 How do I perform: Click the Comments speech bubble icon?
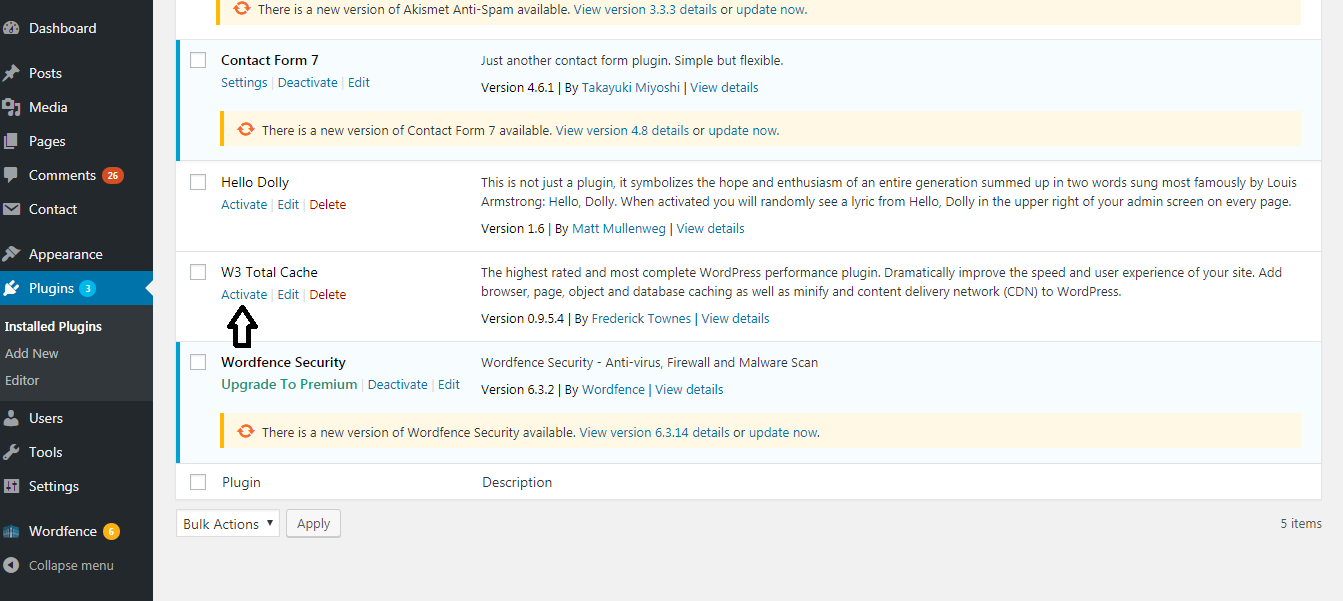[x=11, y=175]
